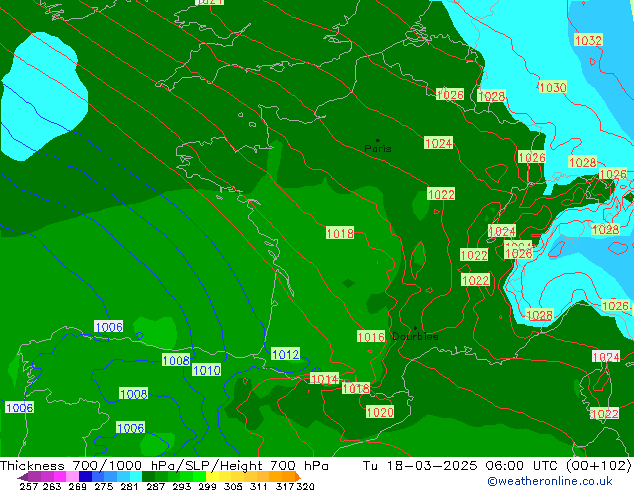Viewport: 634px width, 490px height.
Task: Click the legend value 257
Action: click(28, 486)
